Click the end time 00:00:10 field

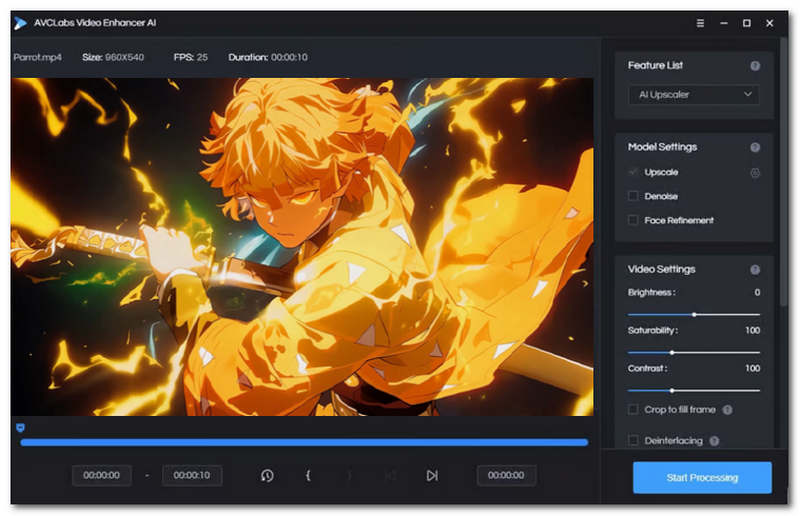point(192,476)
